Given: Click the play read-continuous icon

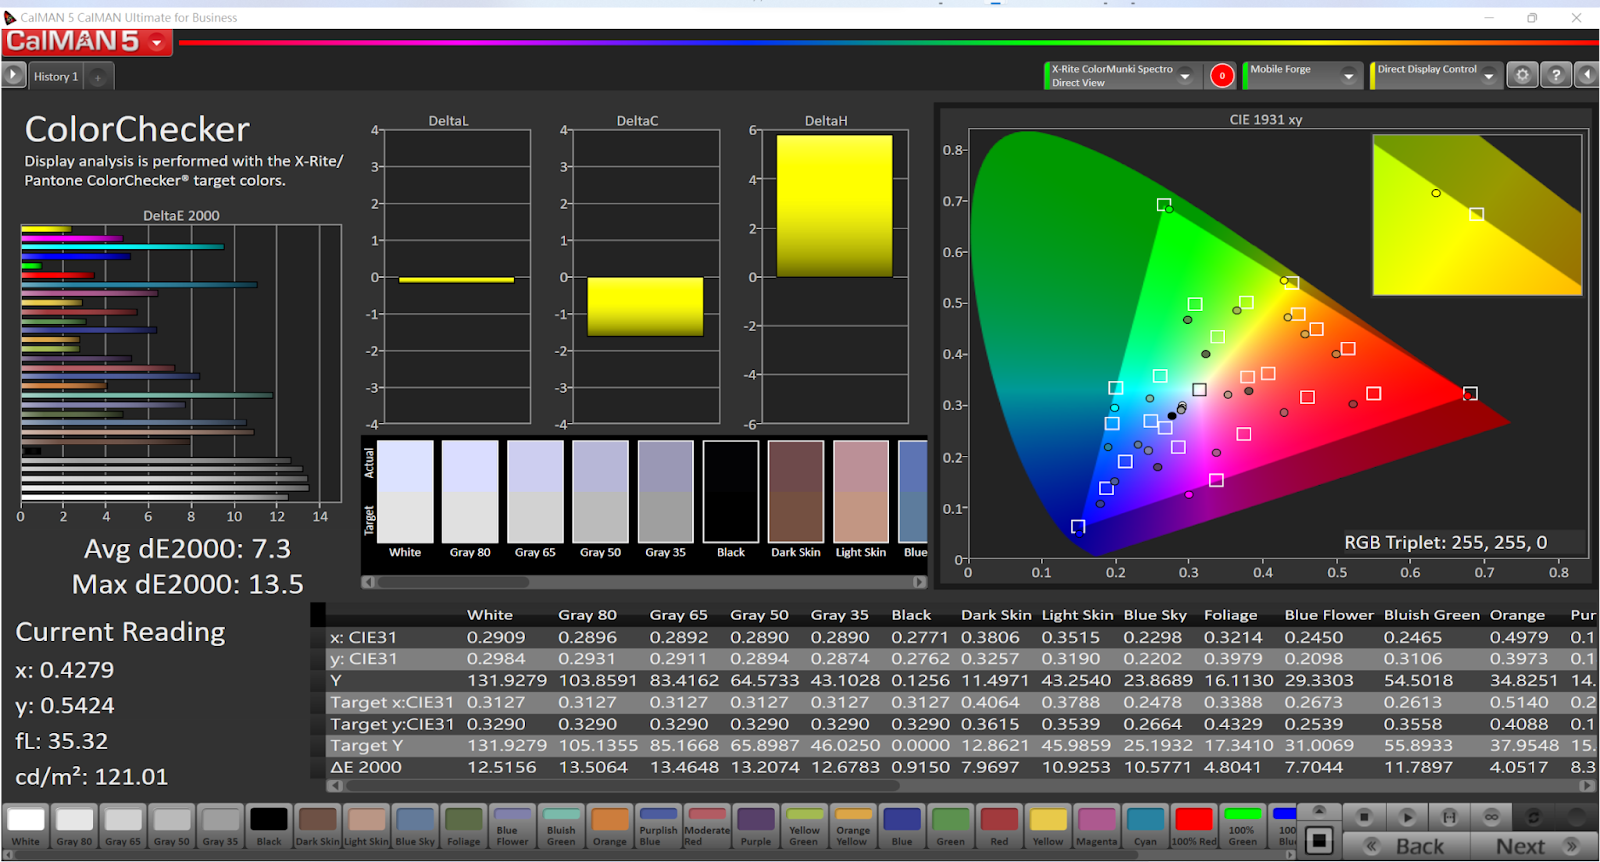Looking at the screenshot, I should 1407,817.
